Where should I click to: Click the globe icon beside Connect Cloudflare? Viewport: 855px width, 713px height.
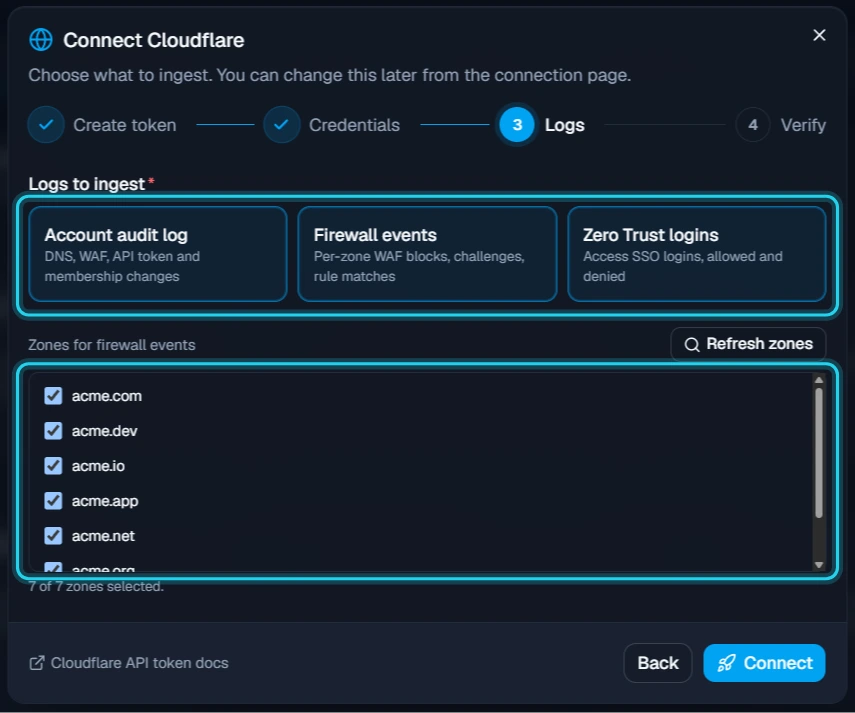click(x=41, y=40)
